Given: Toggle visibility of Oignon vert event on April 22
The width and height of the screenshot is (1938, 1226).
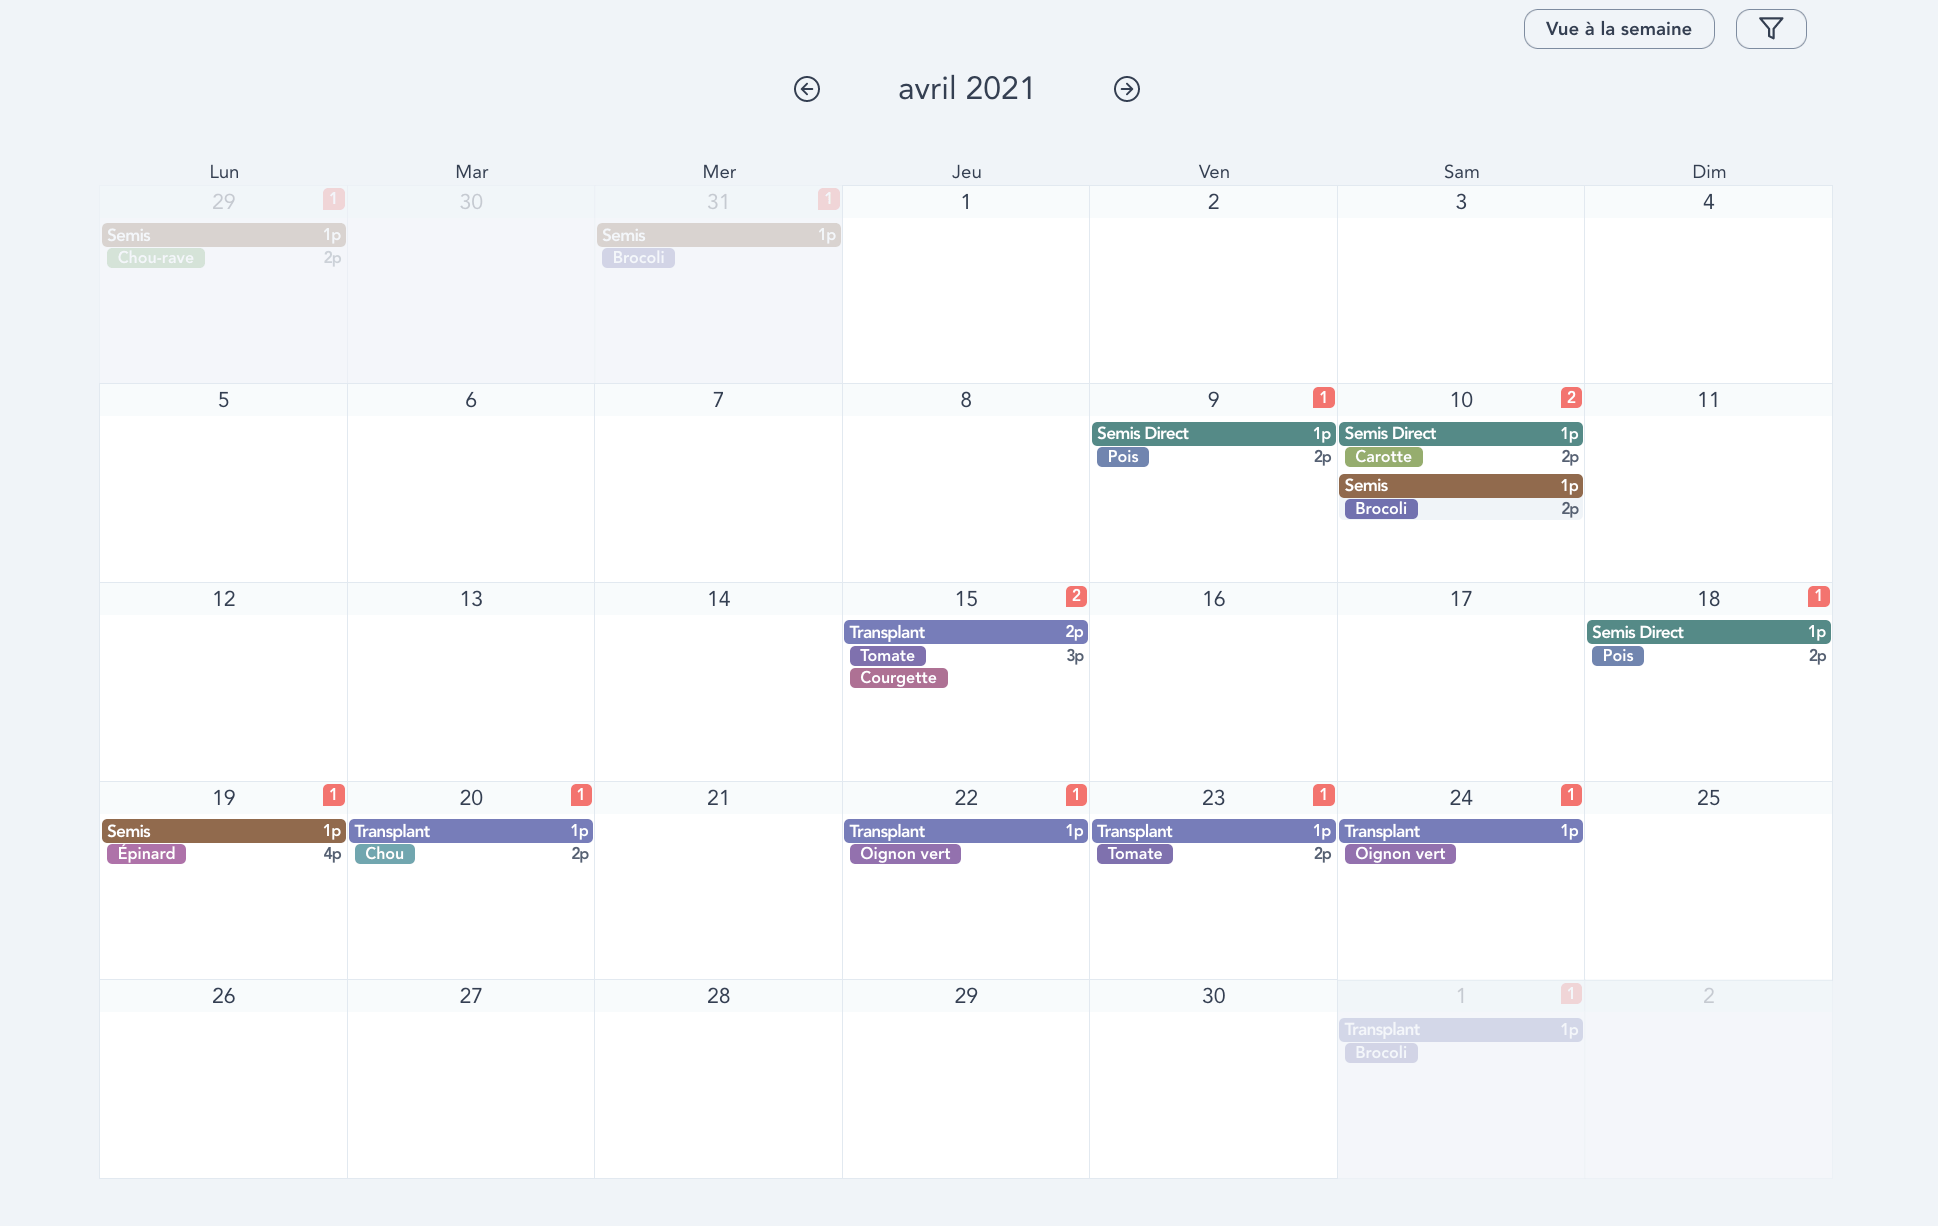Looking at the screenshot, I should 903,853.
